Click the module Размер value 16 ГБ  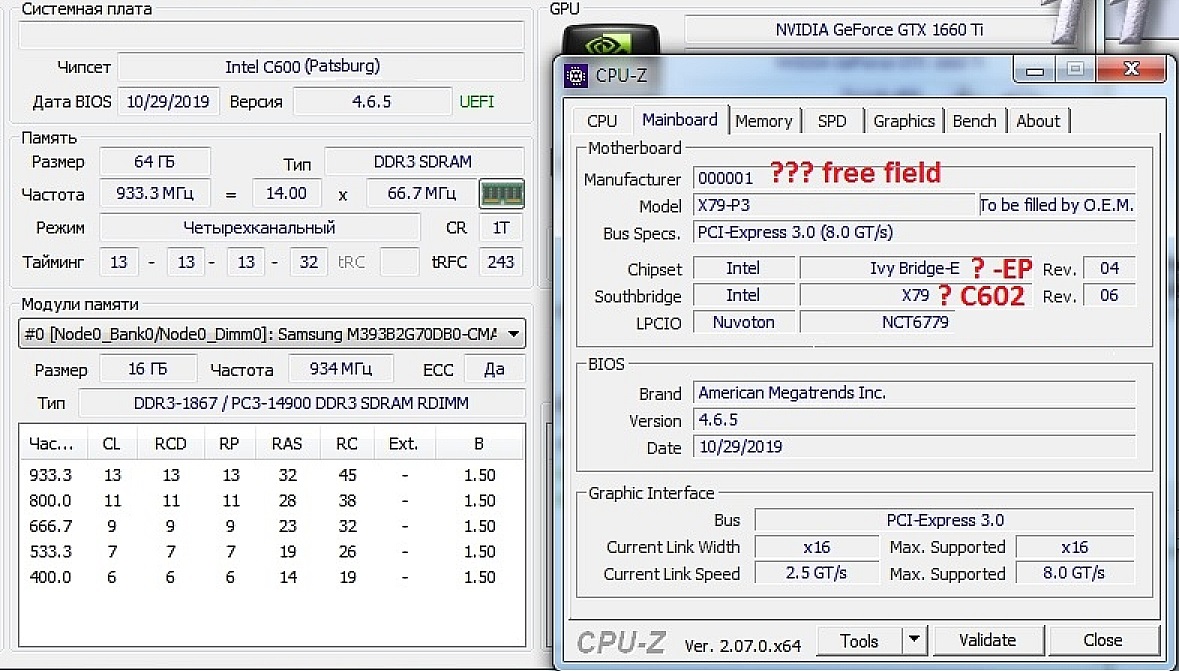tap(147, 369)
